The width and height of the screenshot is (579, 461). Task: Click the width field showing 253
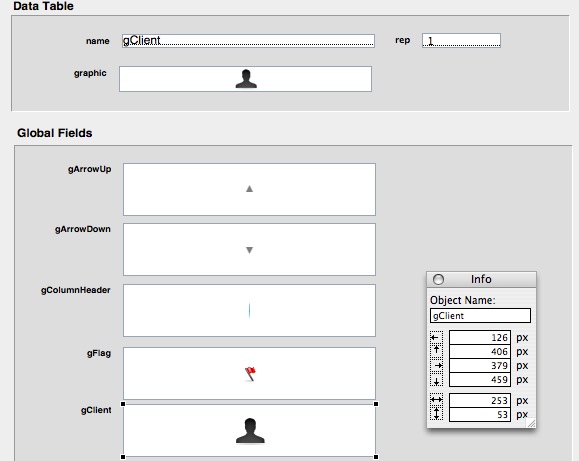480,400
